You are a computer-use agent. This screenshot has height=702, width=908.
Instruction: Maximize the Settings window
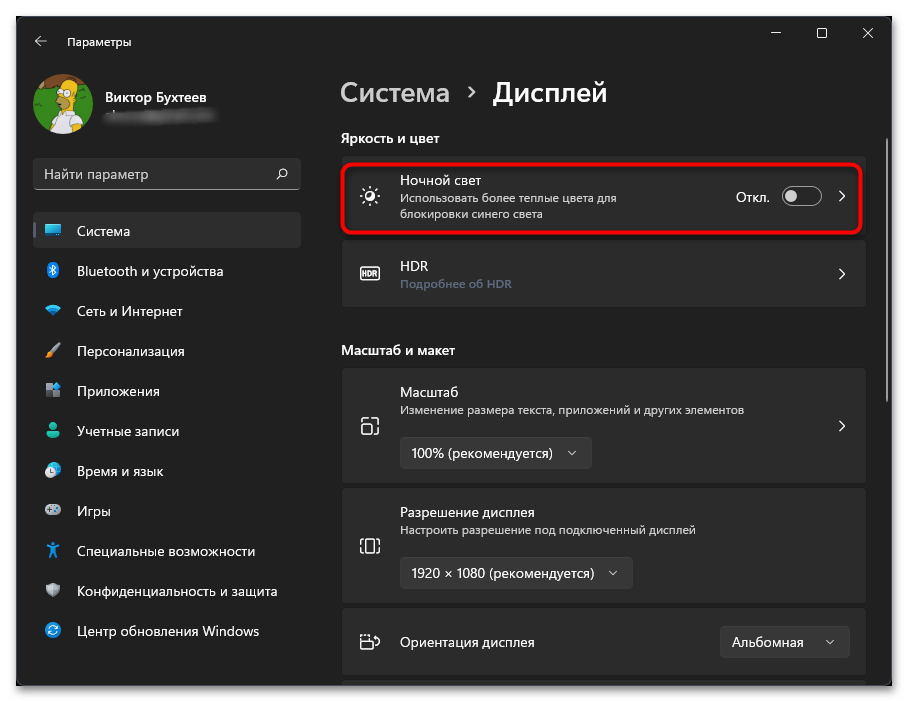pyautogui.click(x=822, y=33)
